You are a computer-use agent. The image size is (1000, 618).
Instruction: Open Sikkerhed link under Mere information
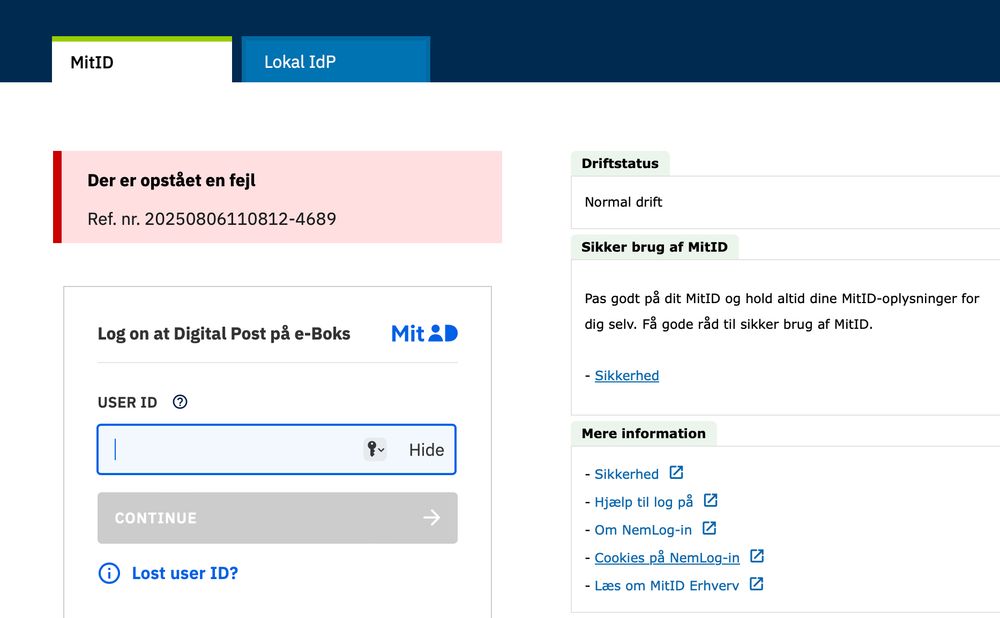[x=626, y=474]
